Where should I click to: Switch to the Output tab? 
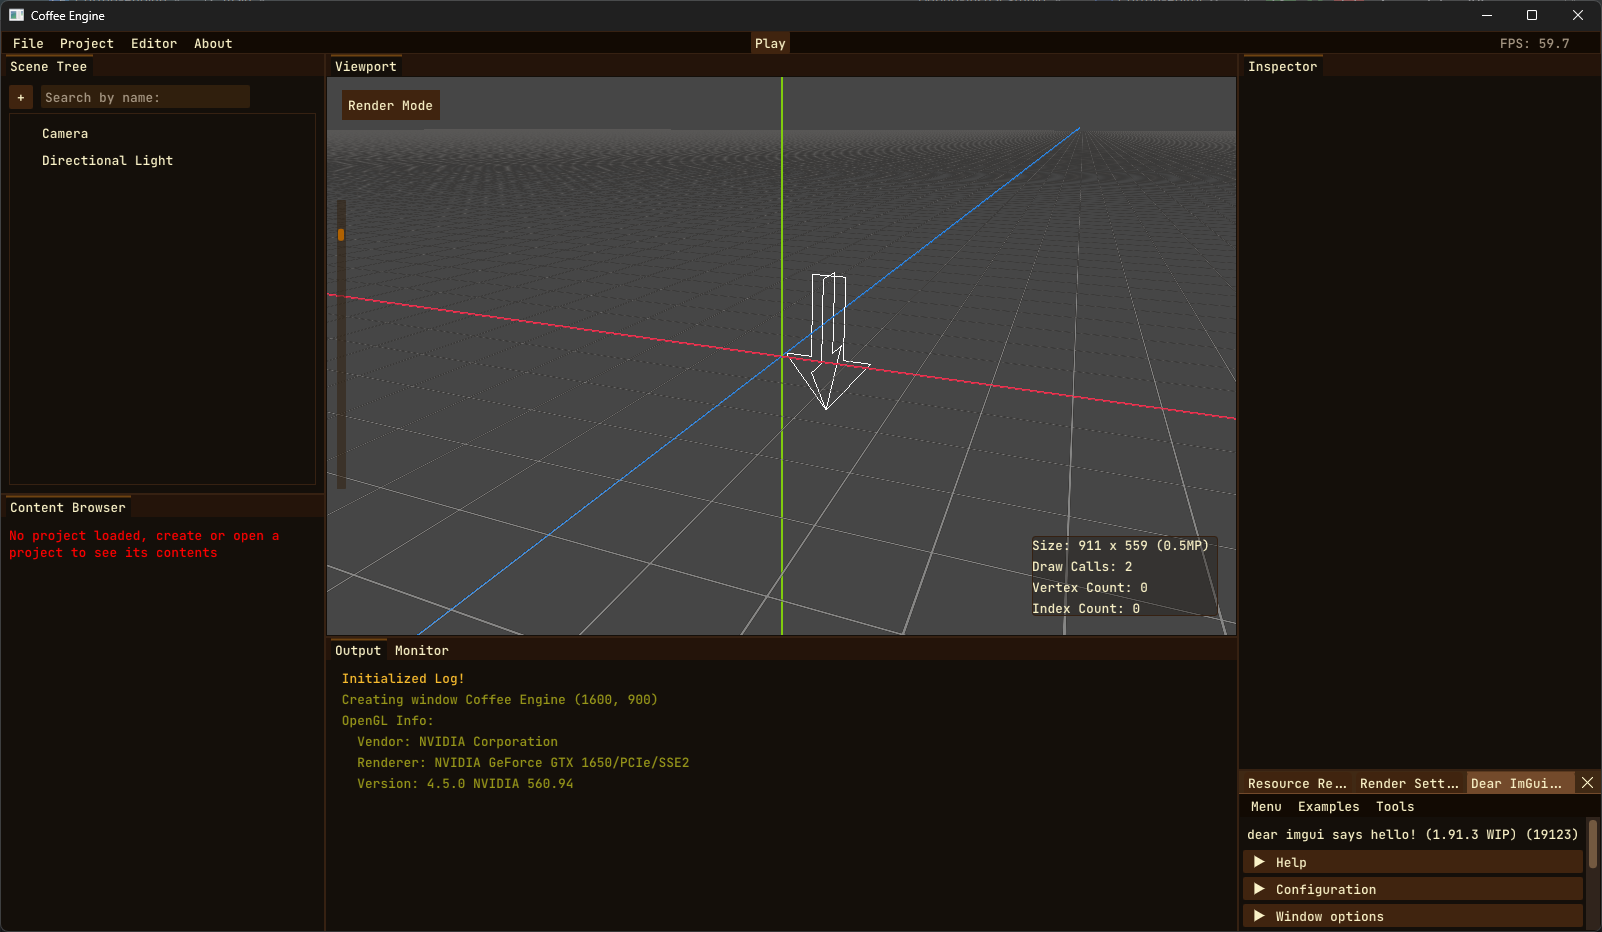(x=358, y=650)
